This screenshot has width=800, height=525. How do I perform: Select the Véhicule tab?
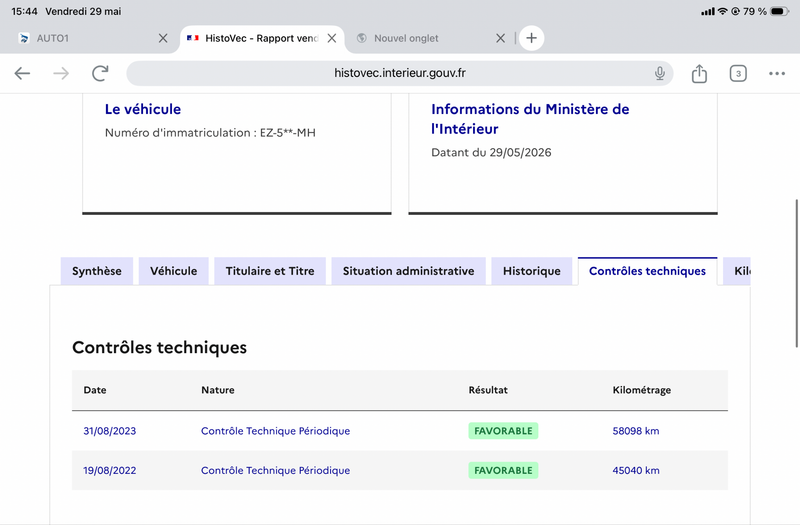(x=173, y=271)
